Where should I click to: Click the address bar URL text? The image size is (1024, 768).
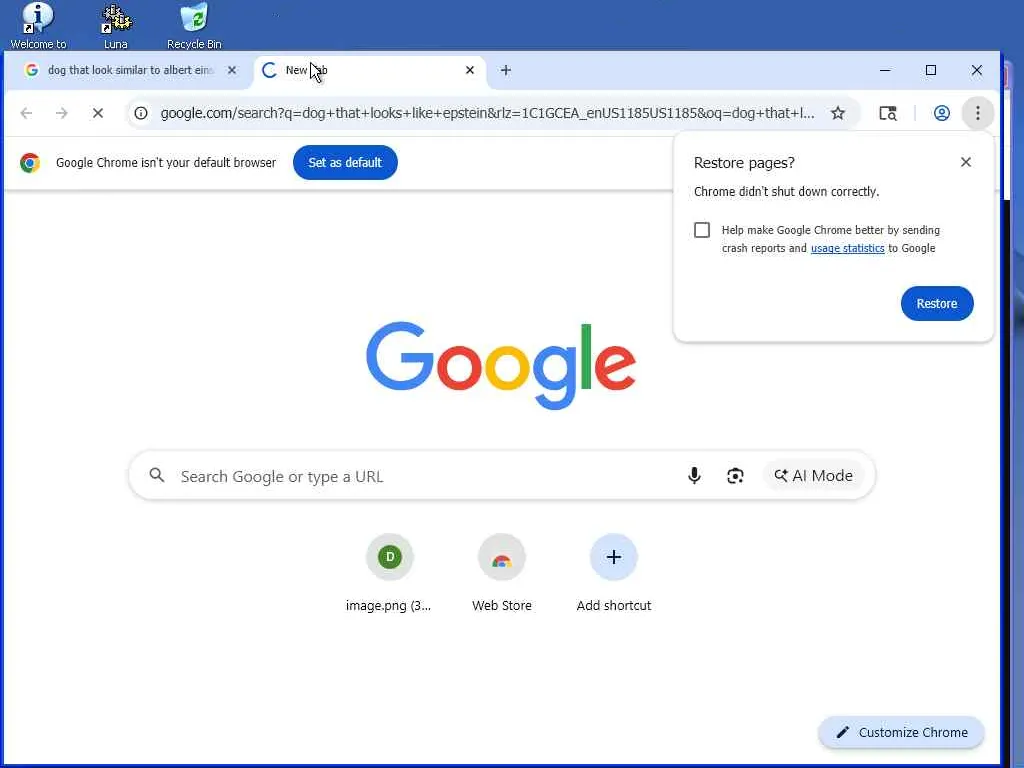click(487, 113)
